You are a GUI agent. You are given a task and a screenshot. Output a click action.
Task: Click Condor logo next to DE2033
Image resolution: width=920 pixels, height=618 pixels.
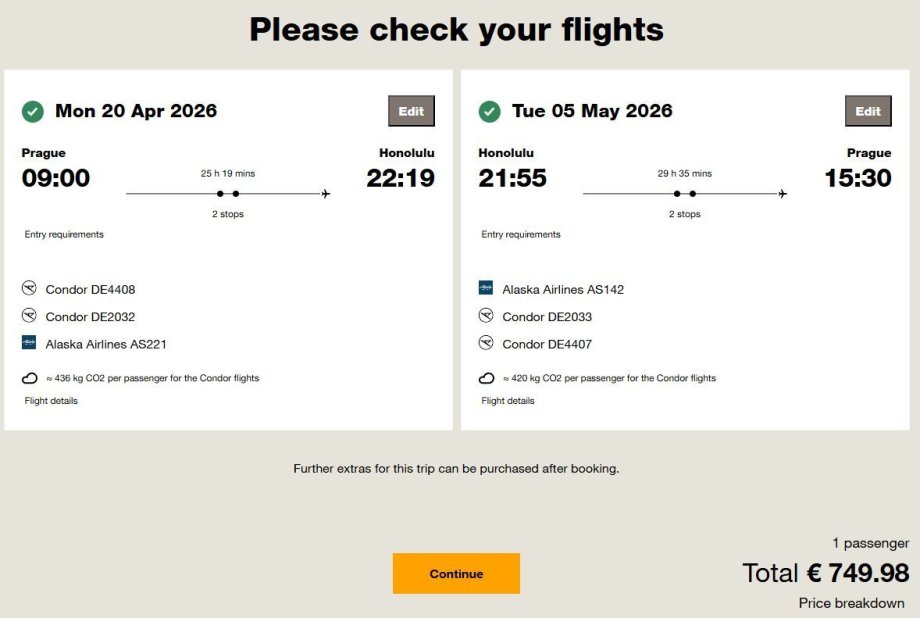pos(486,316)
